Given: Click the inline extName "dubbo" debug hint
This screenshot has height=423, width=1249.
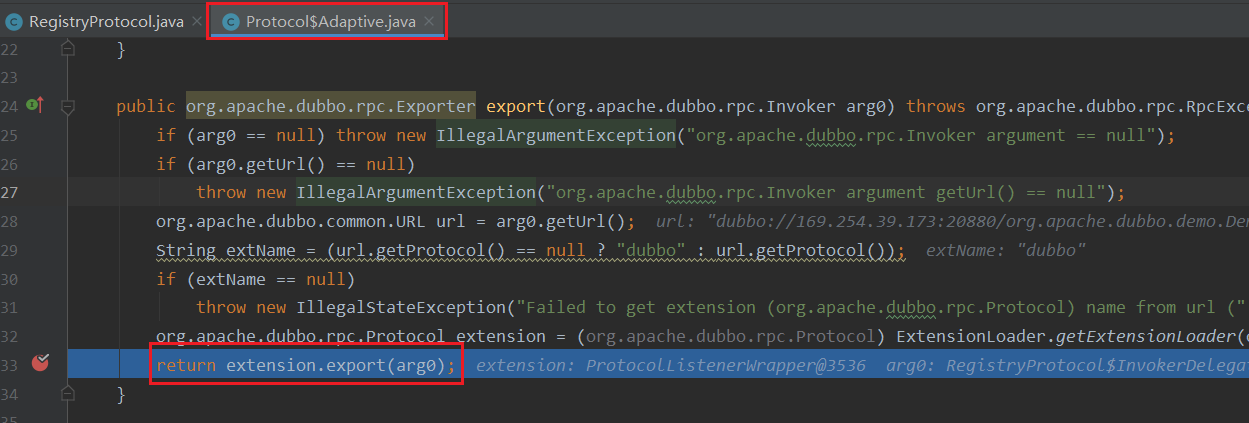Looking at the screenshot, I should click(x=1006, y=250).
